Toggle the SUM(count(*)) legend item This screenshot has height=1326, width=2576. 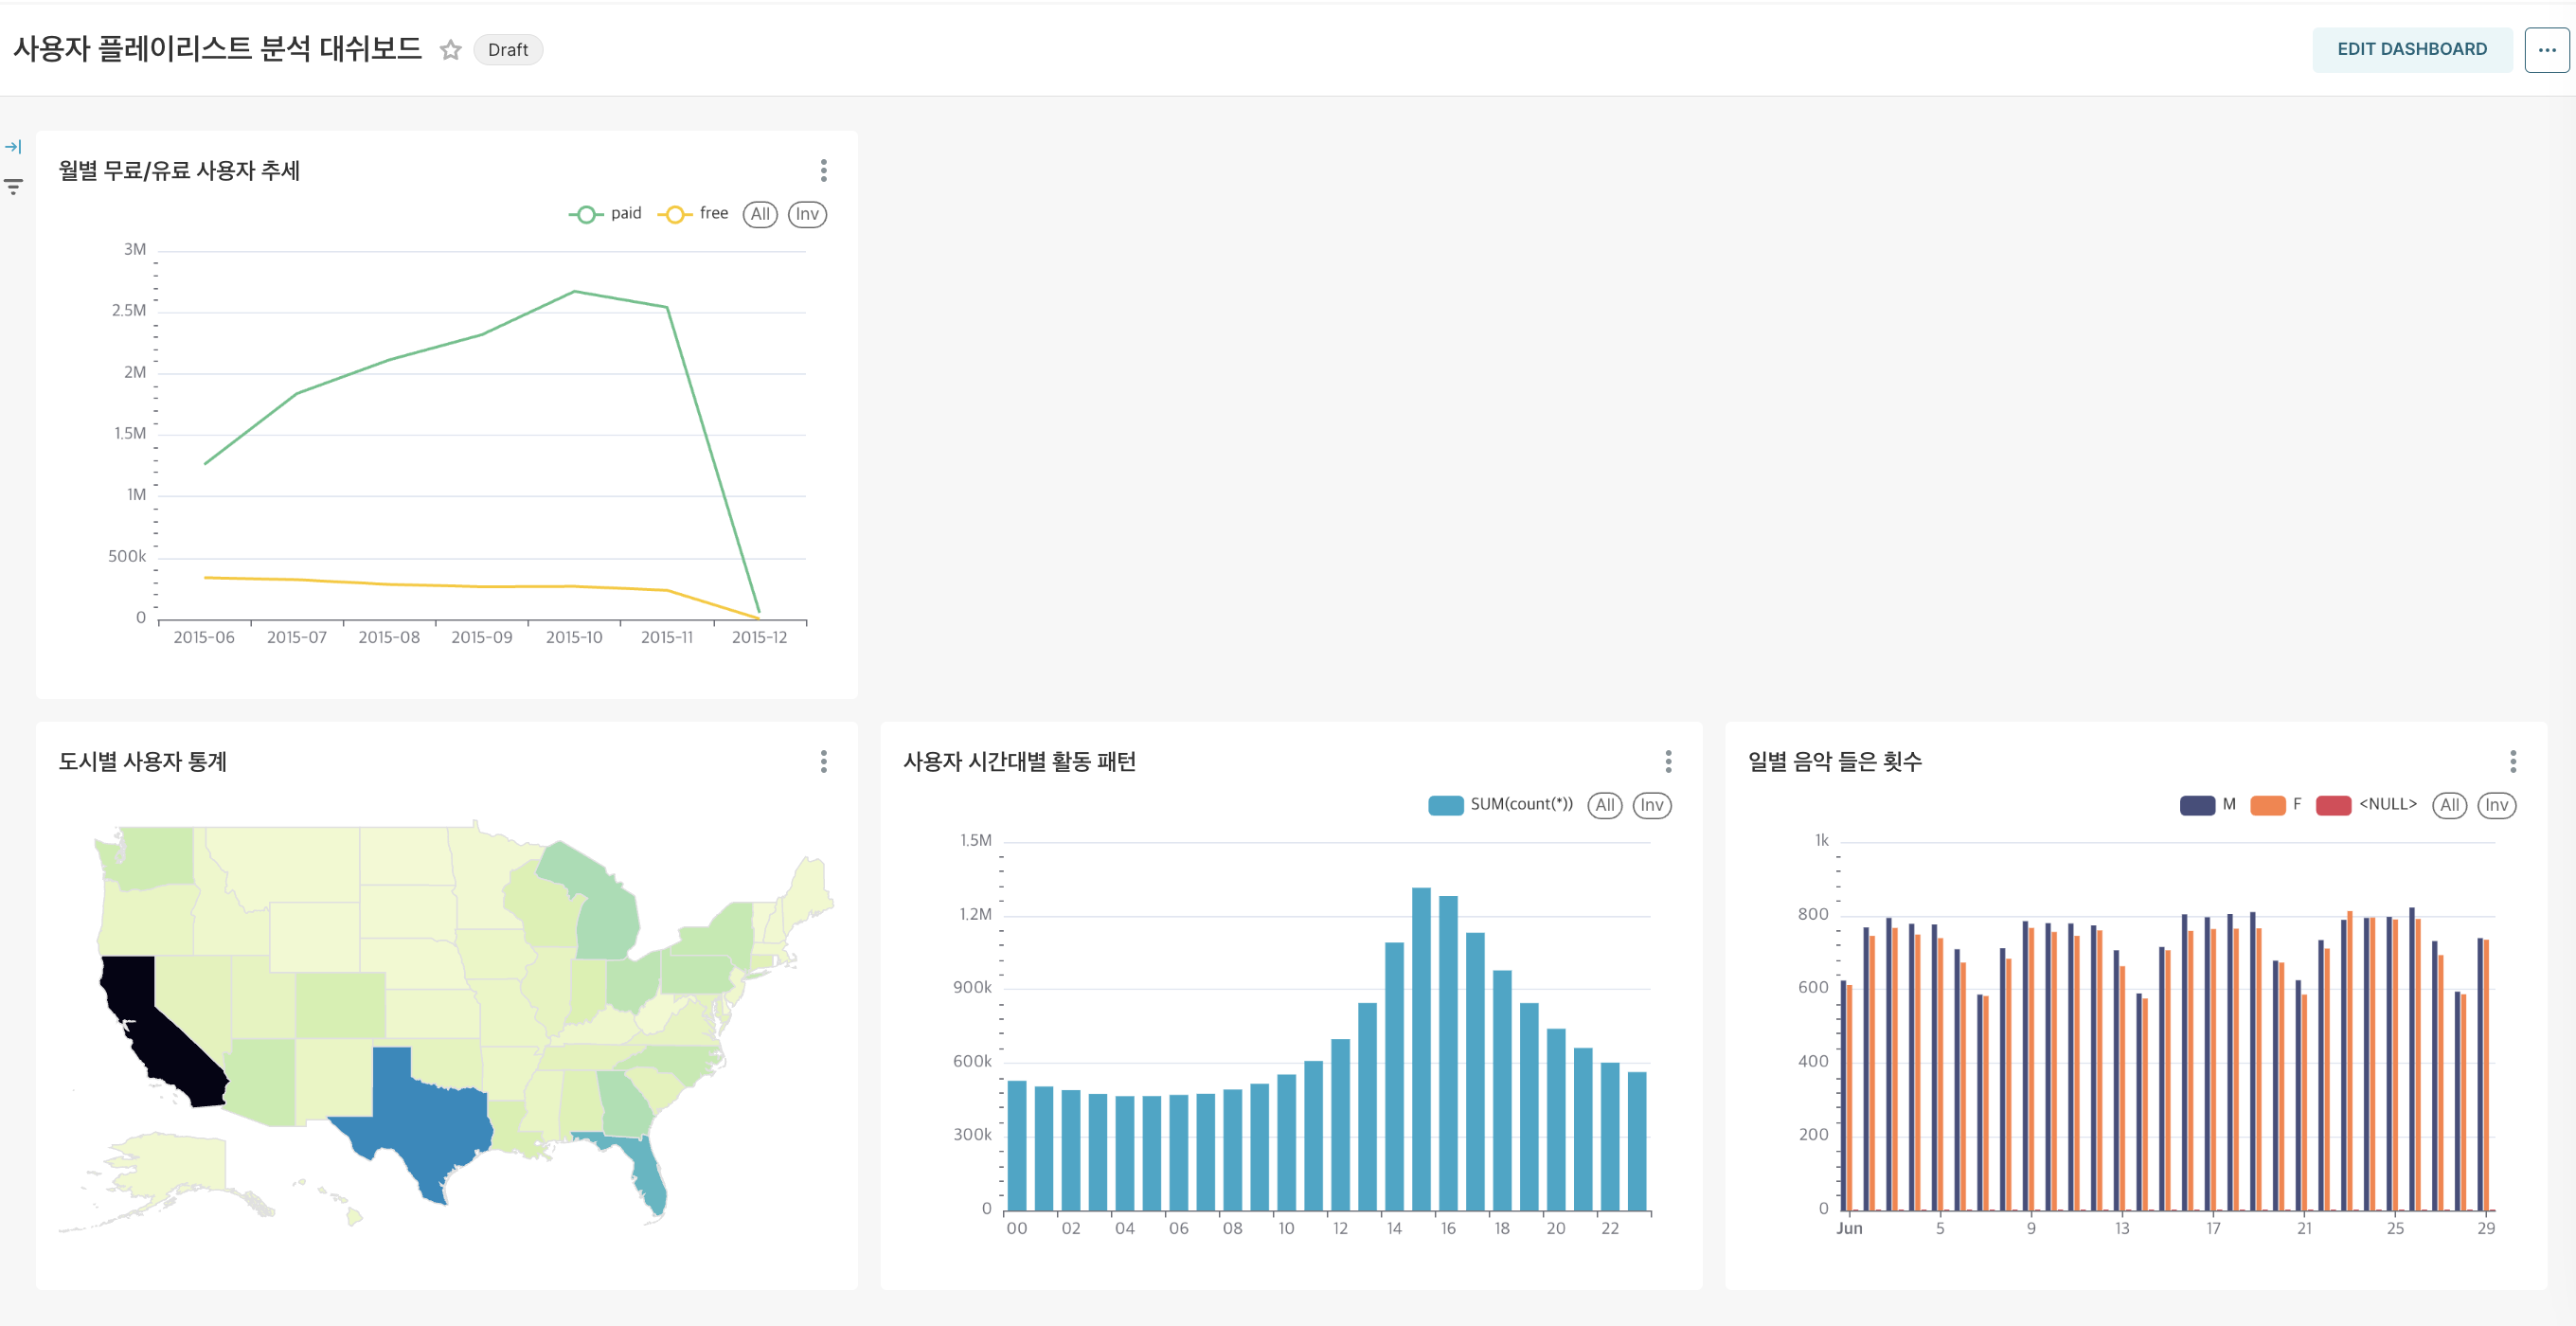pos(1500,805)
